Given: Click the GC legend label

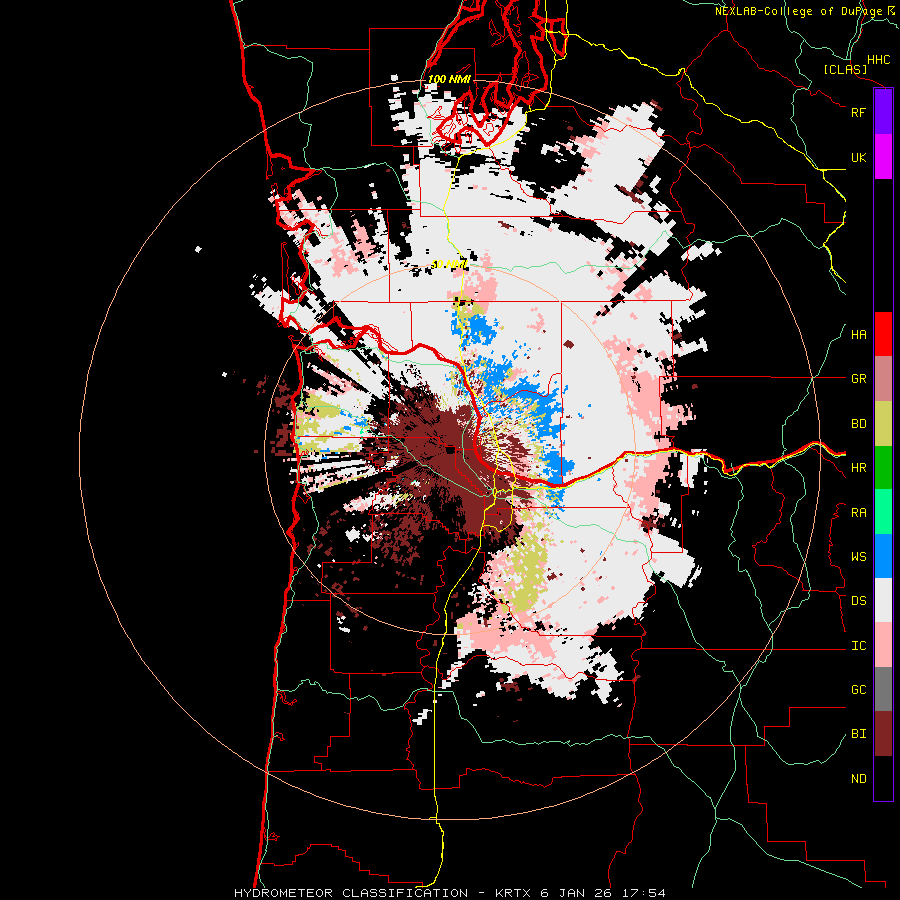Looking at the screenshot, I should click(858, 690).
